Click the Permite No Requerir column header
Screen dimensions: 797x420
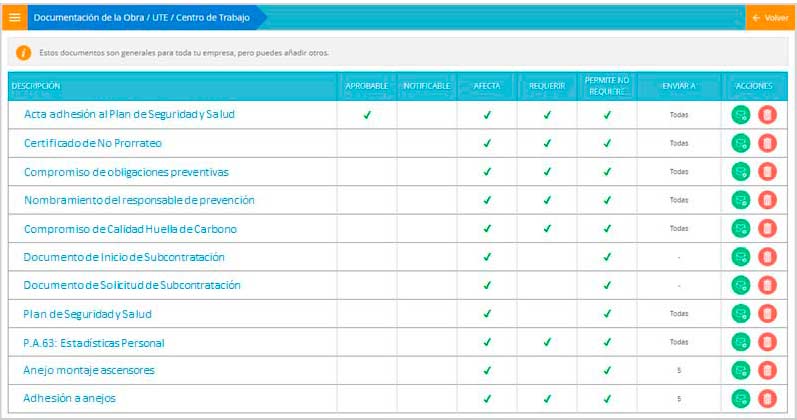click(607, 86)
